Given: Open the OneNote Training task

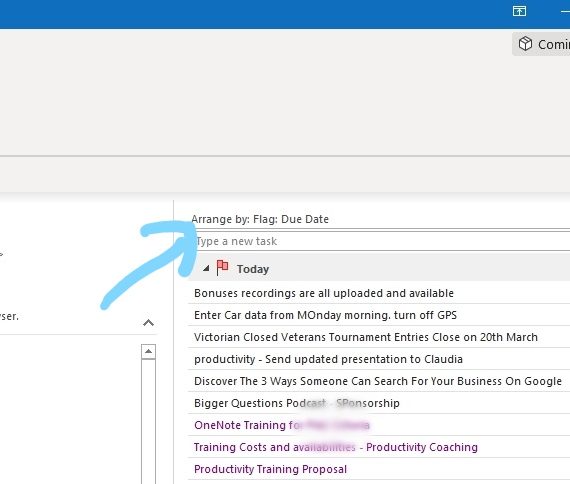Looking at the screenshot, I should click(x=379, y=425).
